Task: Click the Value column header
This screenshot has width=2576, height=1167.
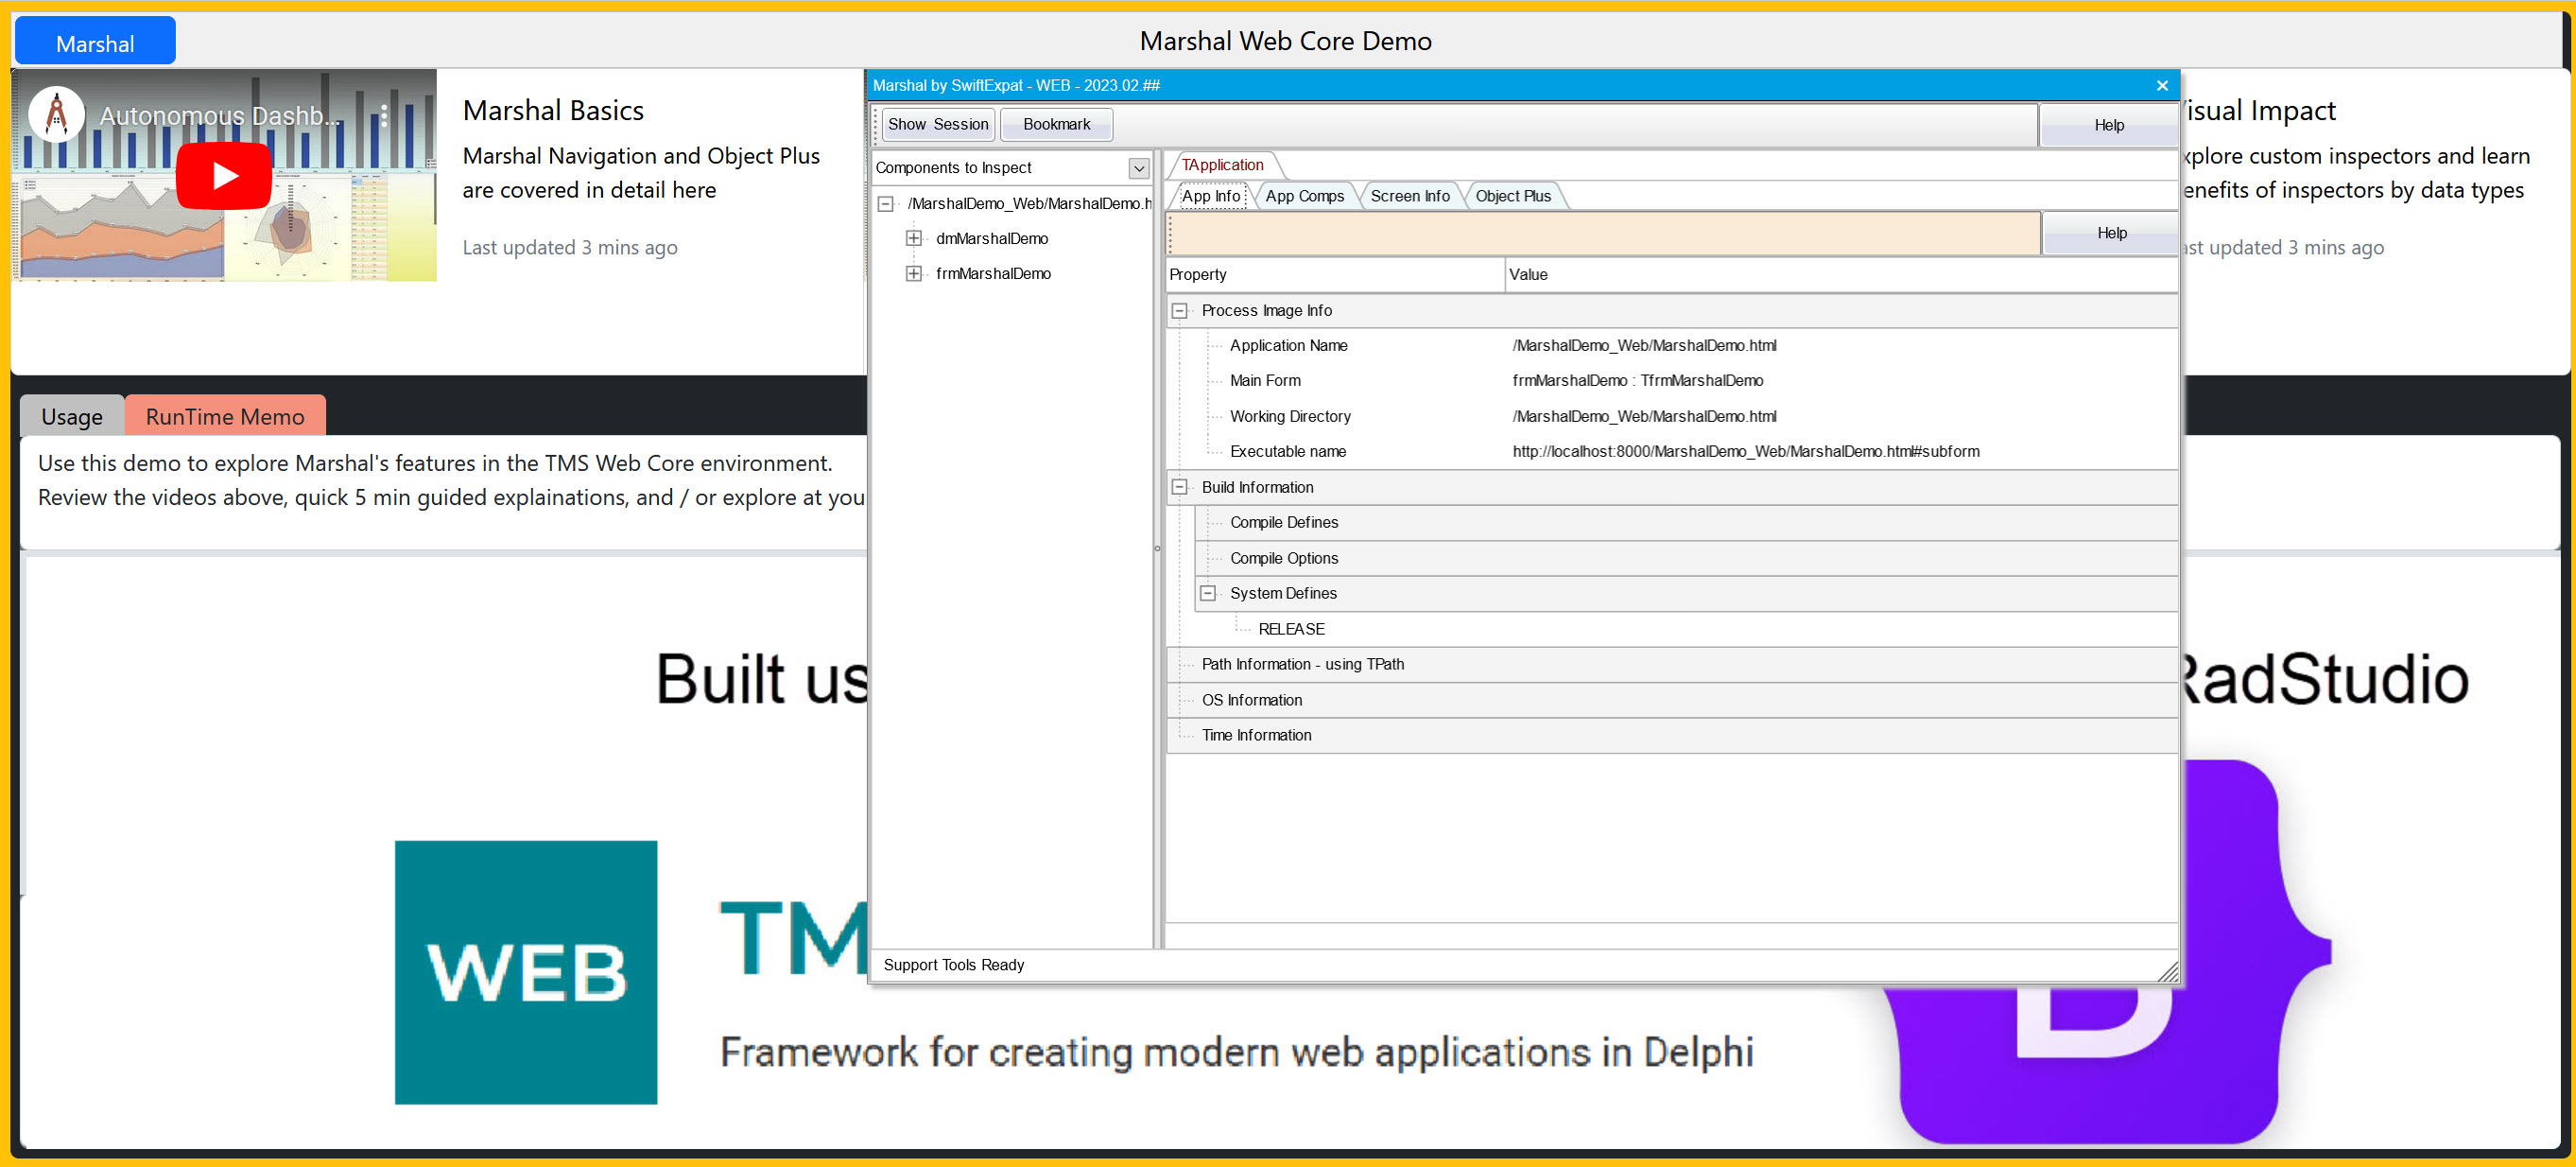Action: pos(1841,275)
